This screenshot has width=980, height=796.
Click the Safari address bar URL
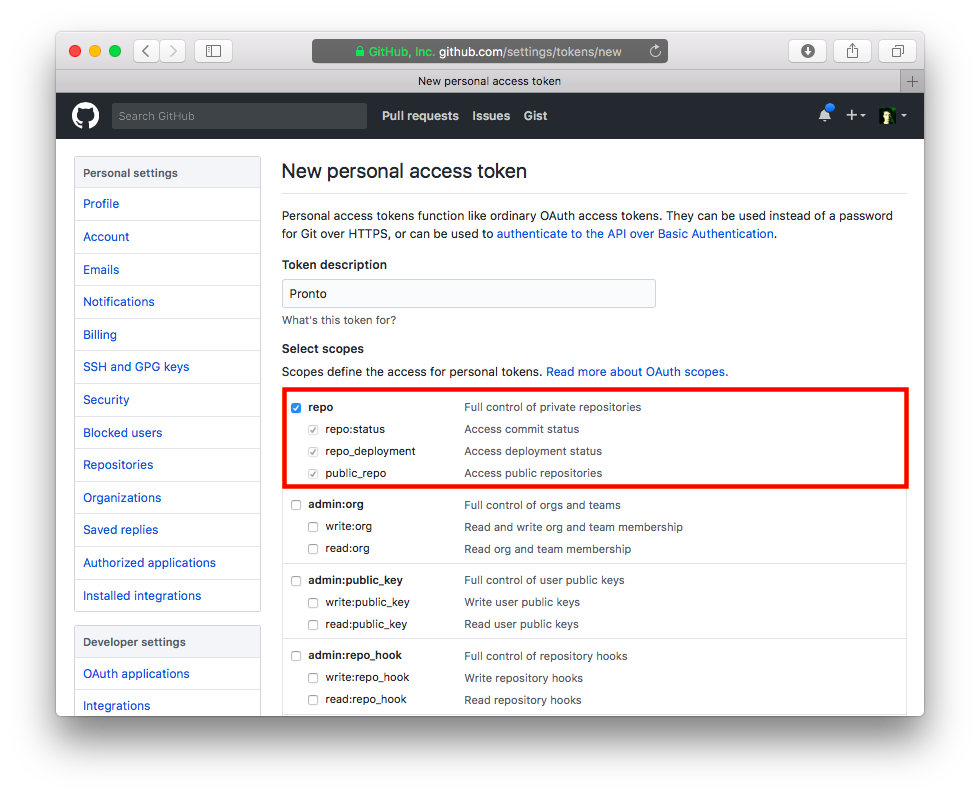tap(490, 51)
